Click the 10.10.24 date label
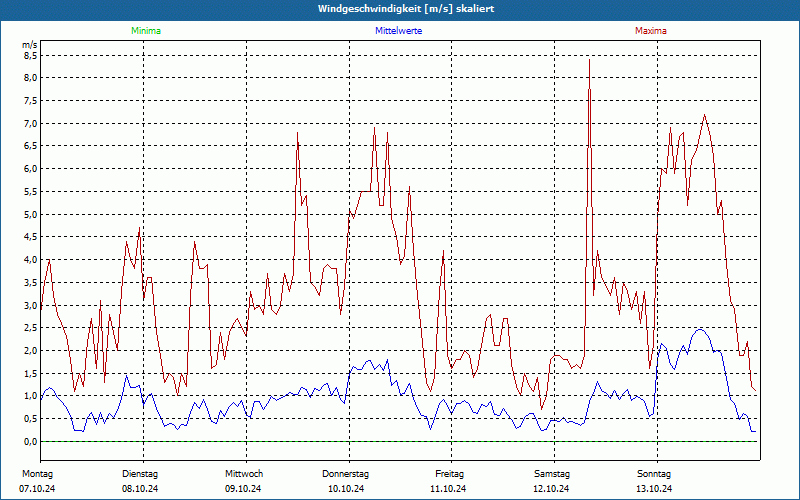This screenshot has width=800, height=500. coord(346,489)
